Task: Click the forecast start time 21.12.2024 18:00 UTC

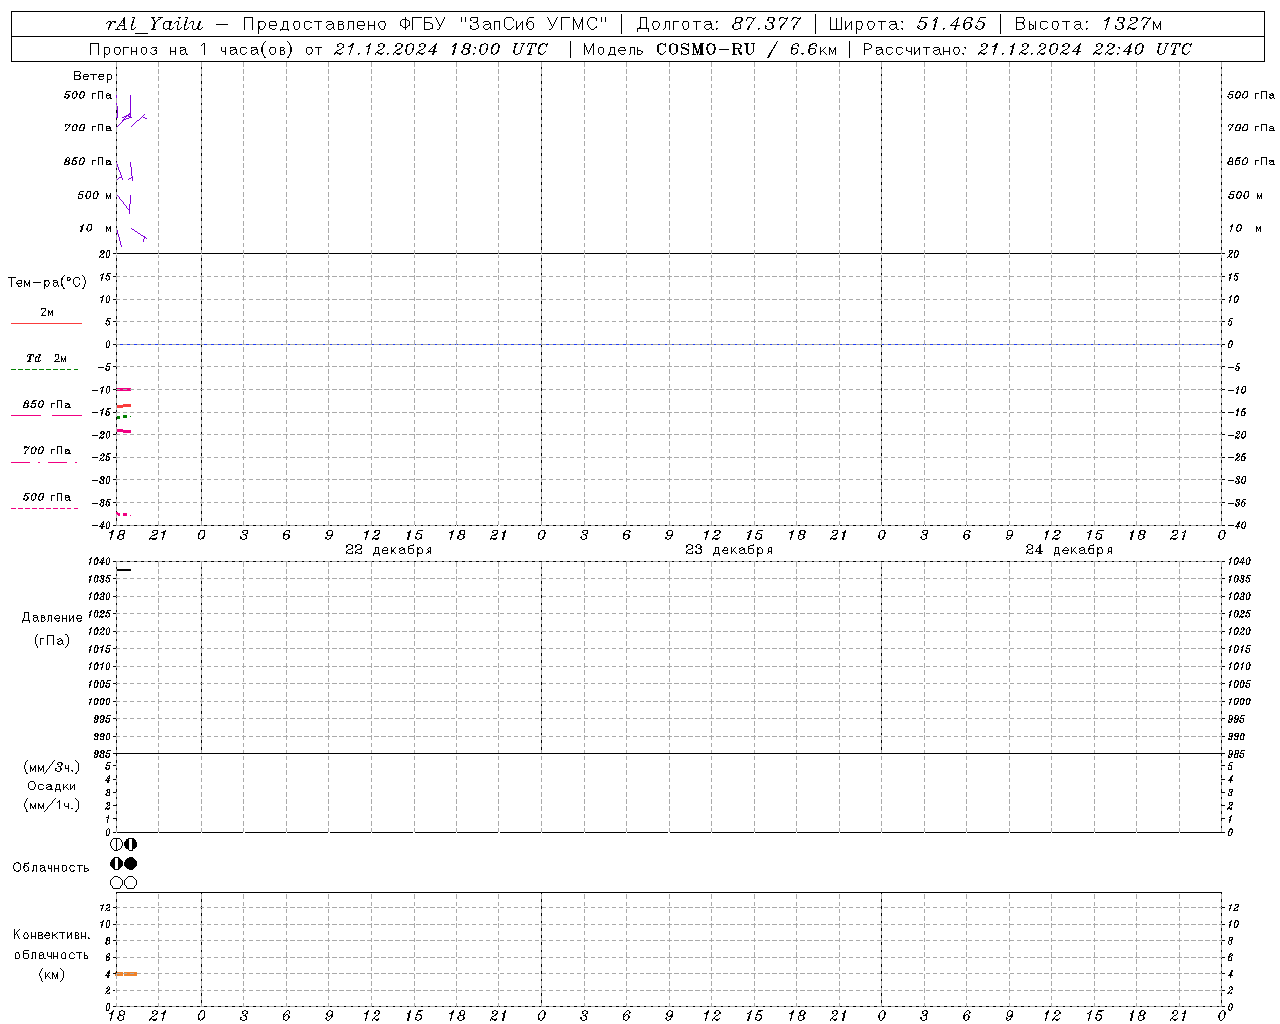Action: pos(441,49)
